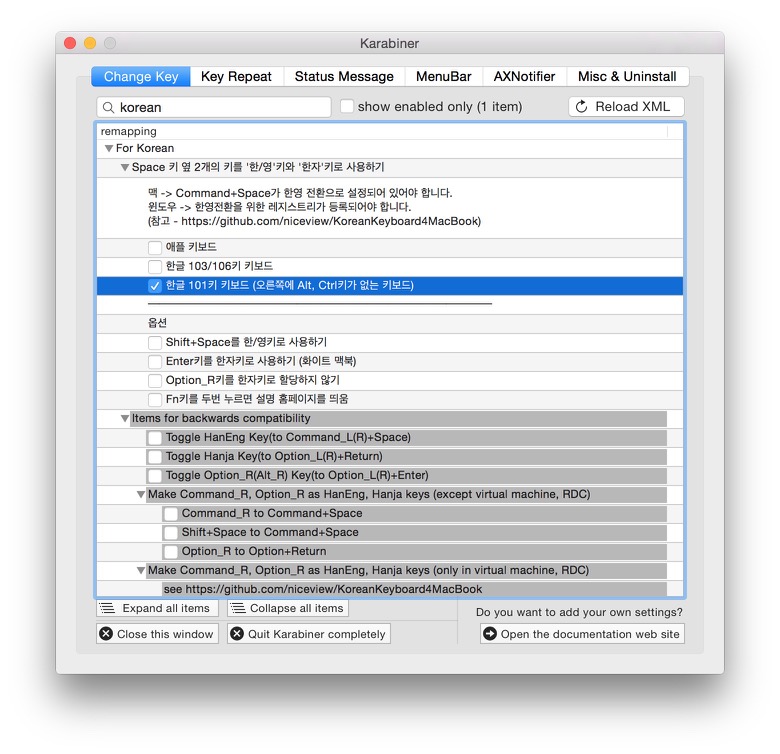
Task: Open the MenuBar tab
Action: click(x=443, y=77)
